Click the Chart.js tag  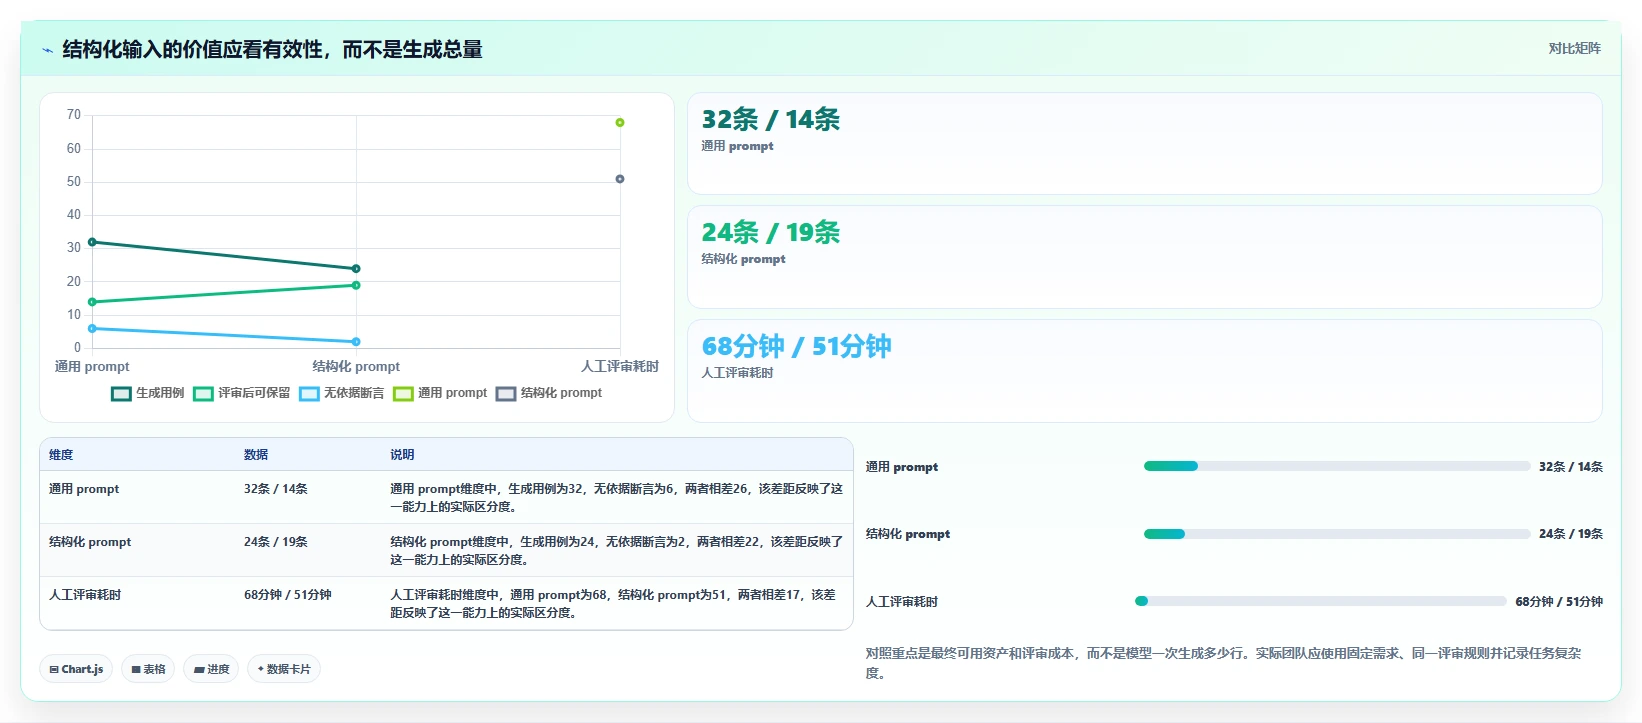pos(76,669)
